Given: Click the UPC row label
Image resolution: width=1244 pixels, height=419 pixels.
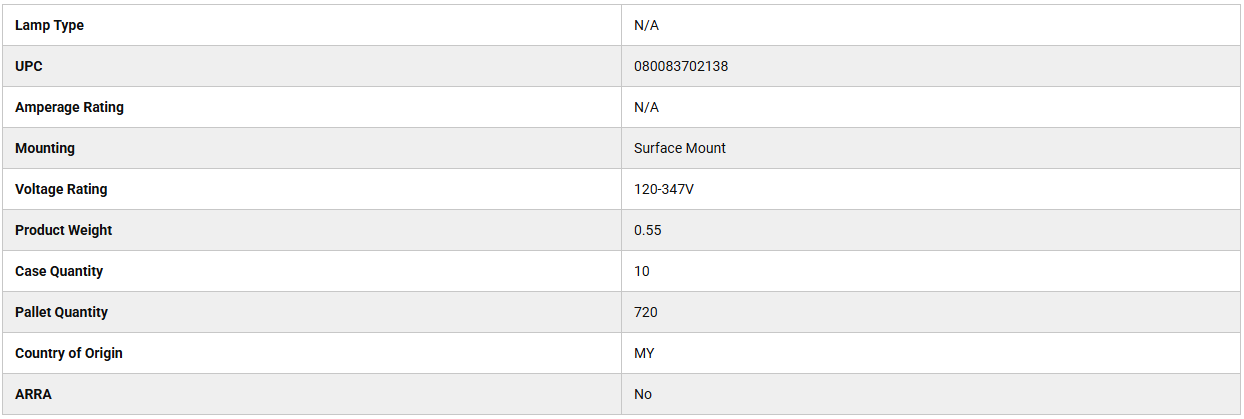Looking at the screenshot, I should 29,66.
